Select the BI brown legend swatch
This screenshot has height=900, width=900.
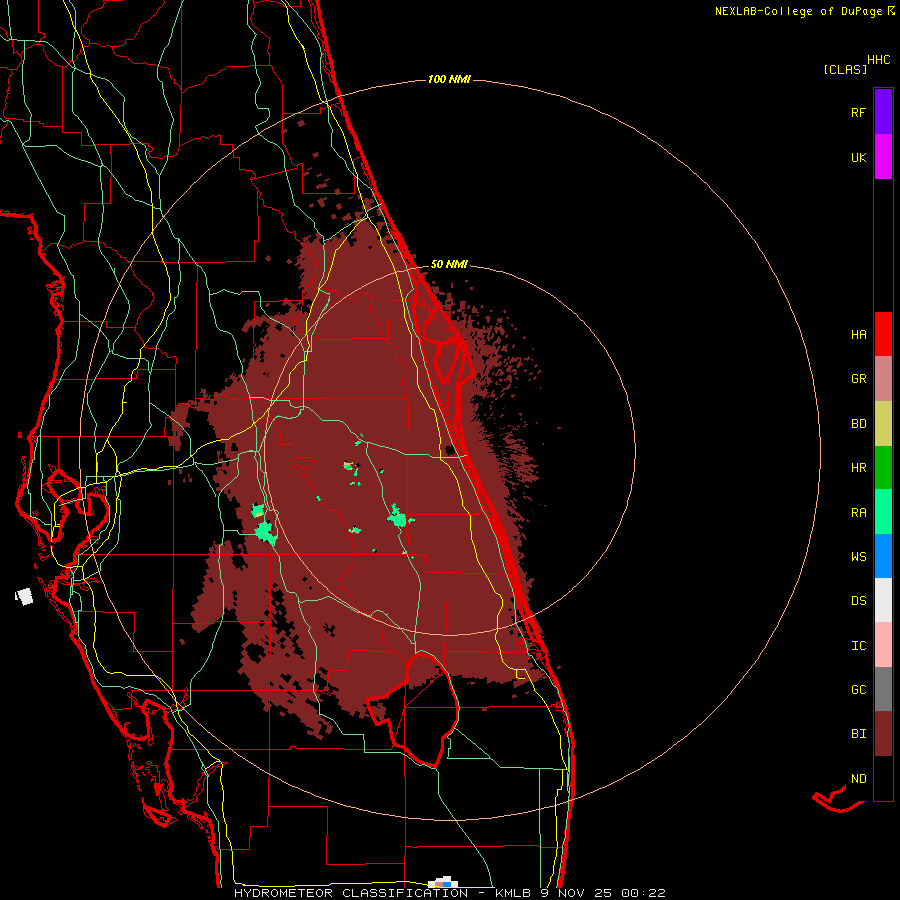(x=883, y=734)
